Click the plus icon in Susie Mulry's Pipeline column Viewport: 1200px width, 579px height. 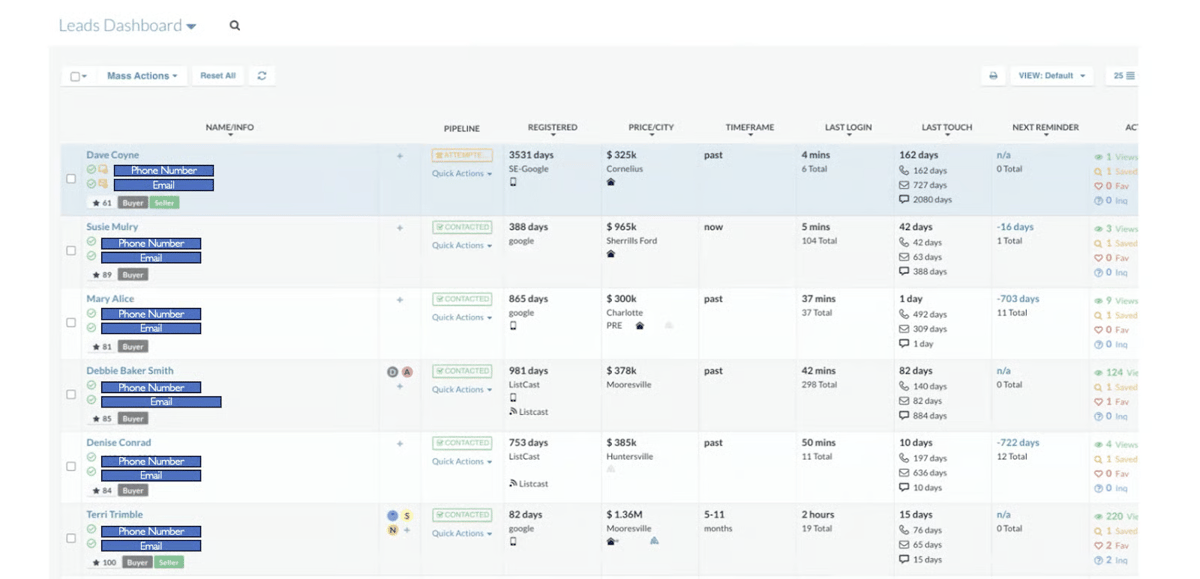[x=400, y=229]
